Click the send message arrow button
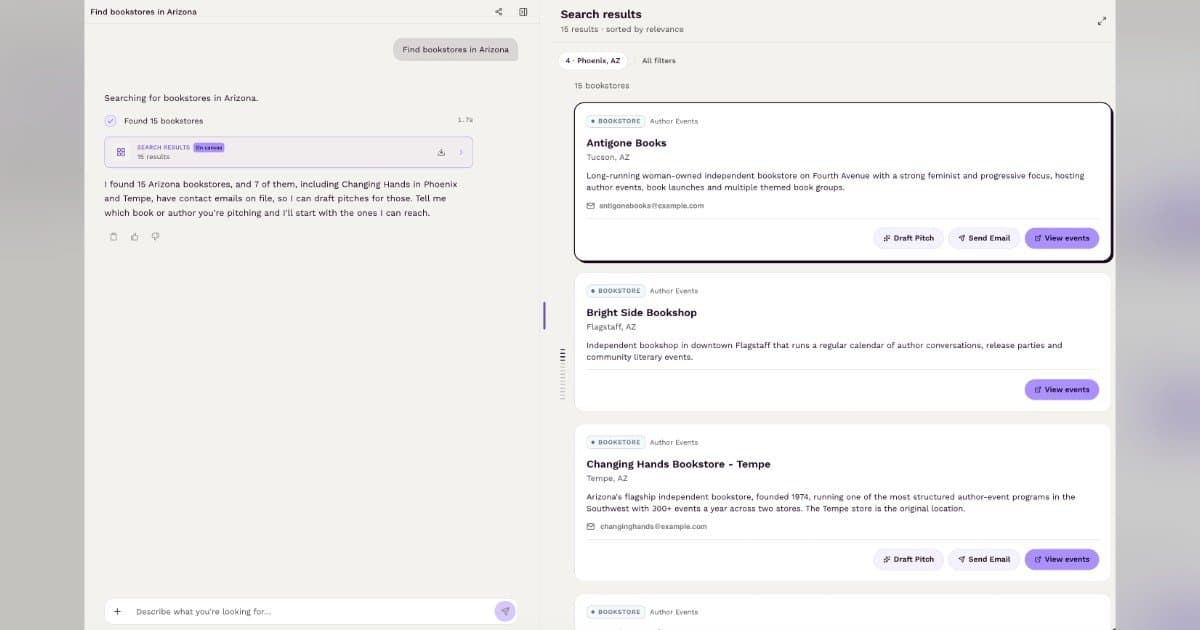This screenshot has height=630, width=1200. (x=506, y=611)
